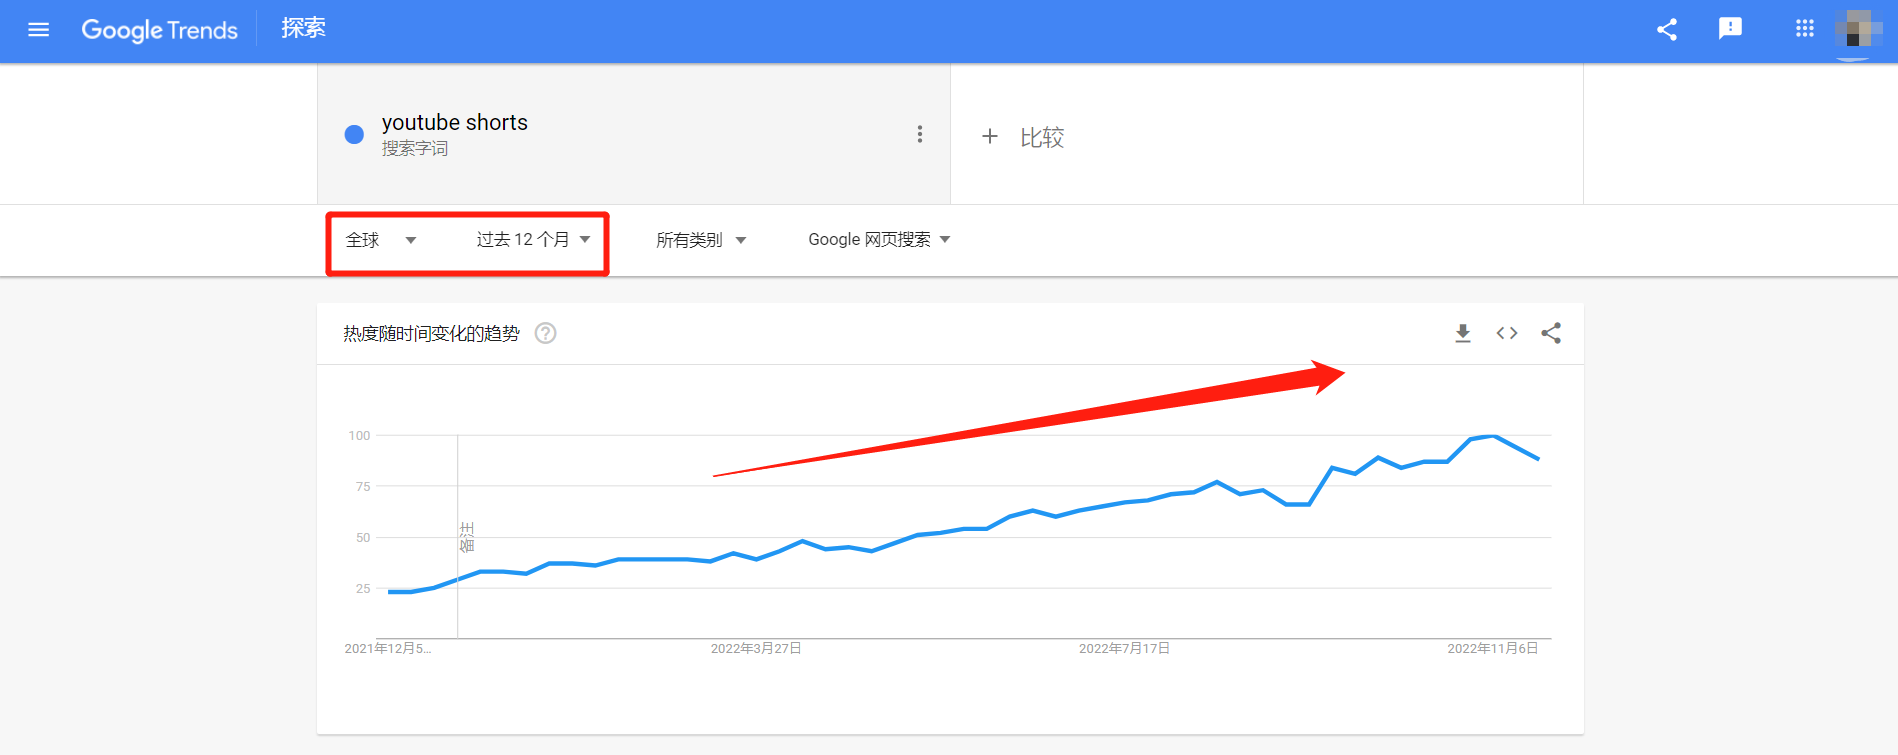This screenshot has width=1898, height=755.
Task: Share the interest over time chart
Action: point(1551,333)
